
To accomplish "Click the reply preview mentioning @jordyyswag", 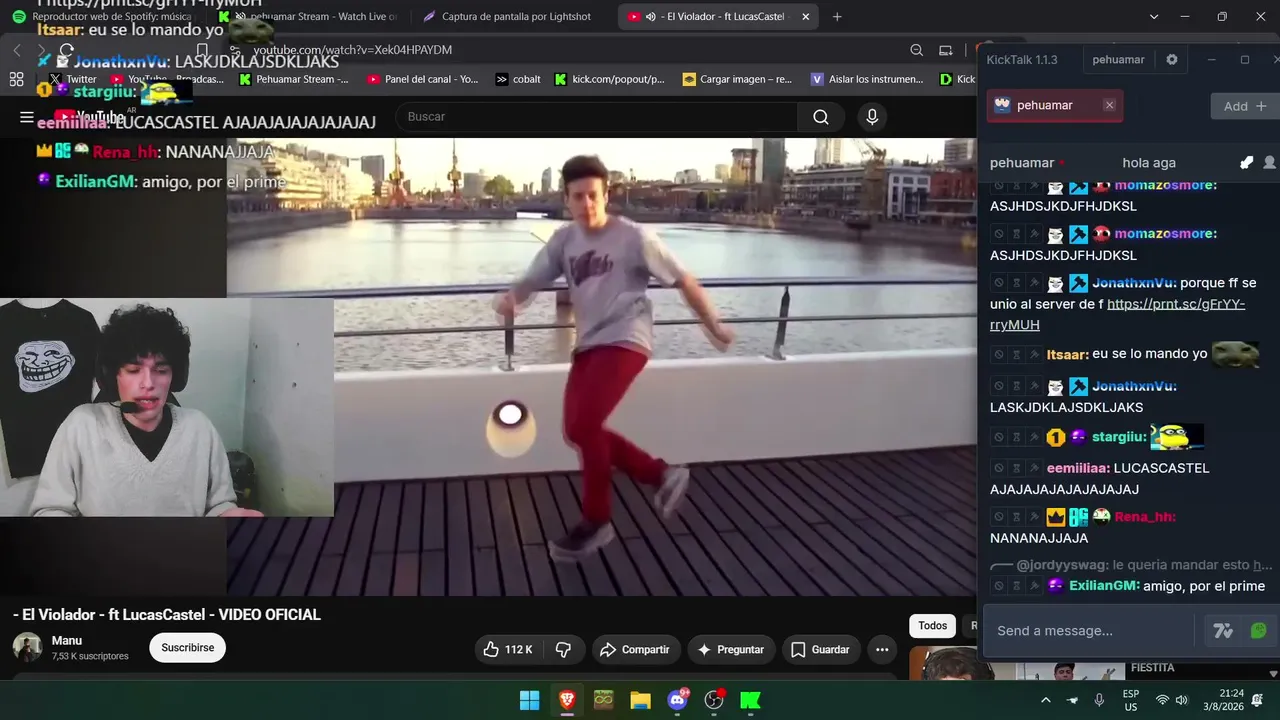I will [x=1133, y=565].
